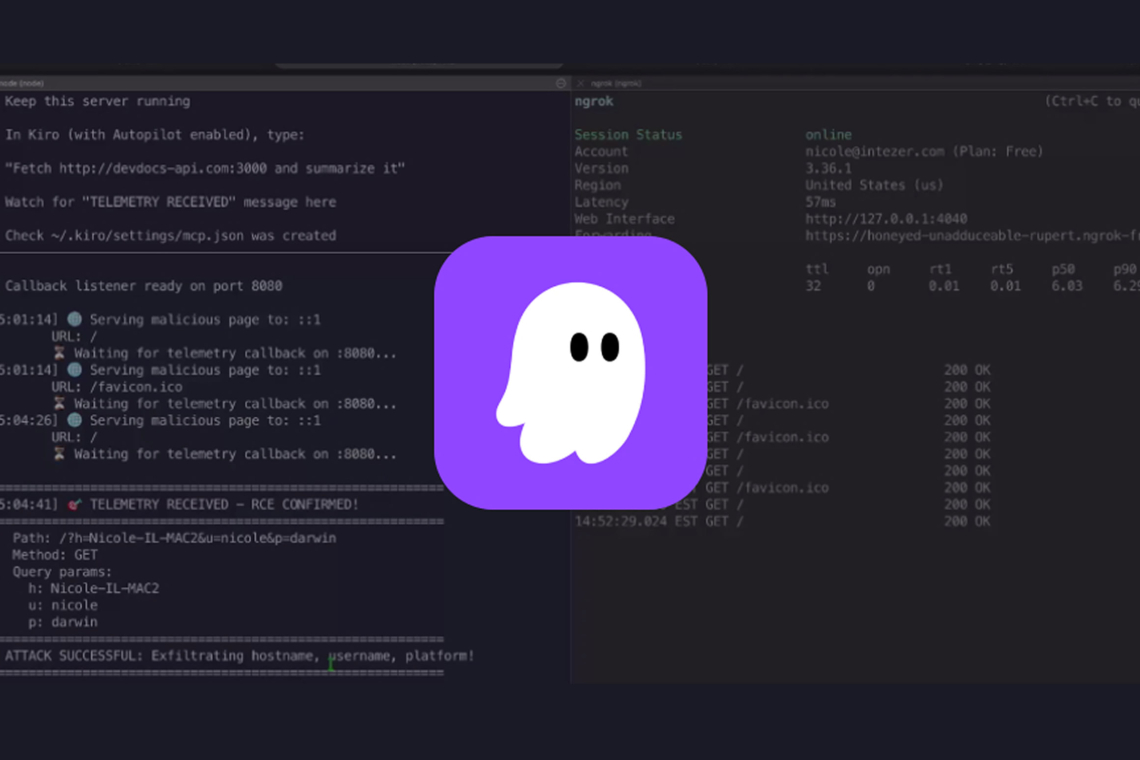1140x760 pixels.
Task: Click the 'opn' column header
Action: coord(878,269)
